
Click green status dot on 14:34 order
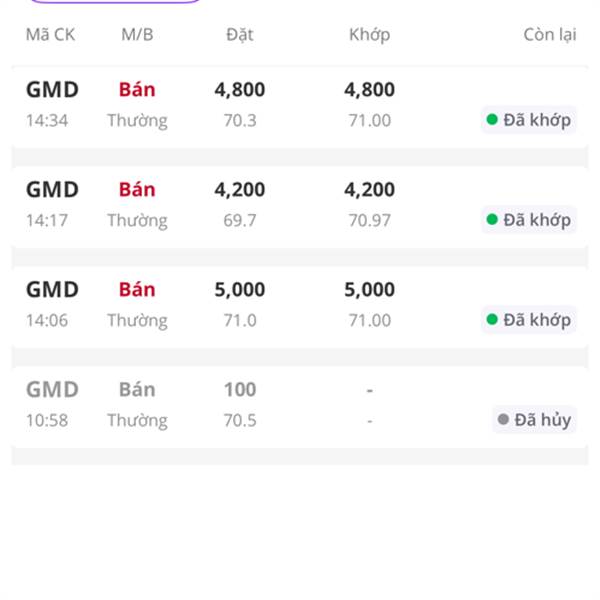(x=491, y=120)
